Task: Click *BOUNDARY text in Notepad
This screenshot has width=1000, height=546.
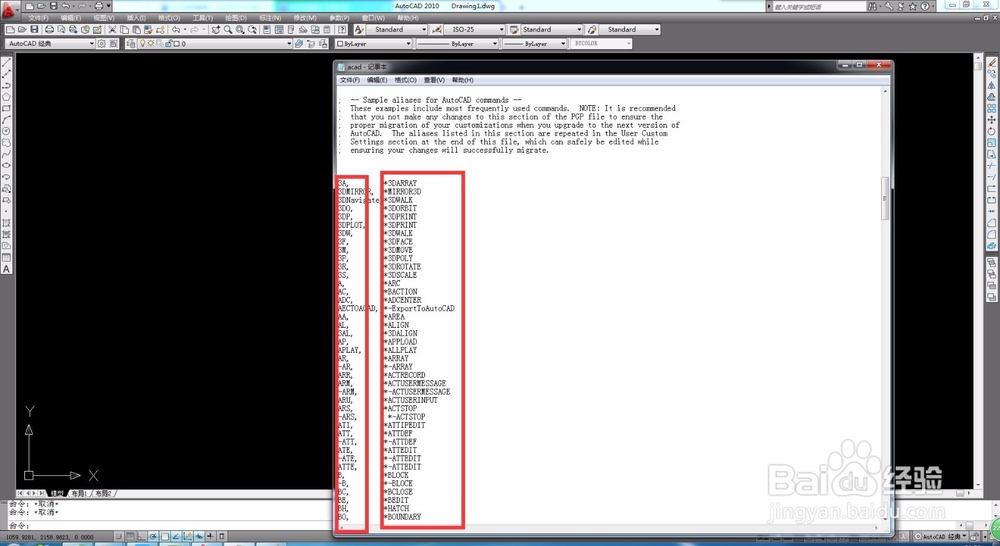Action: [402, 517]
